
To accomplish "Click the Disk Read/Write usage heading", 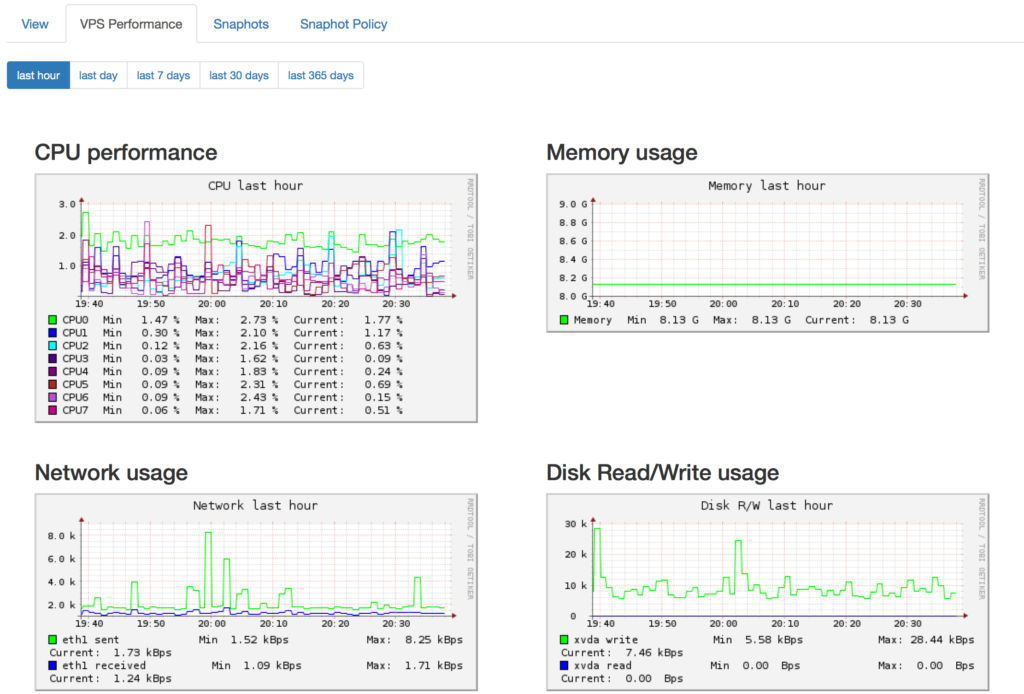I will (662, 472).
